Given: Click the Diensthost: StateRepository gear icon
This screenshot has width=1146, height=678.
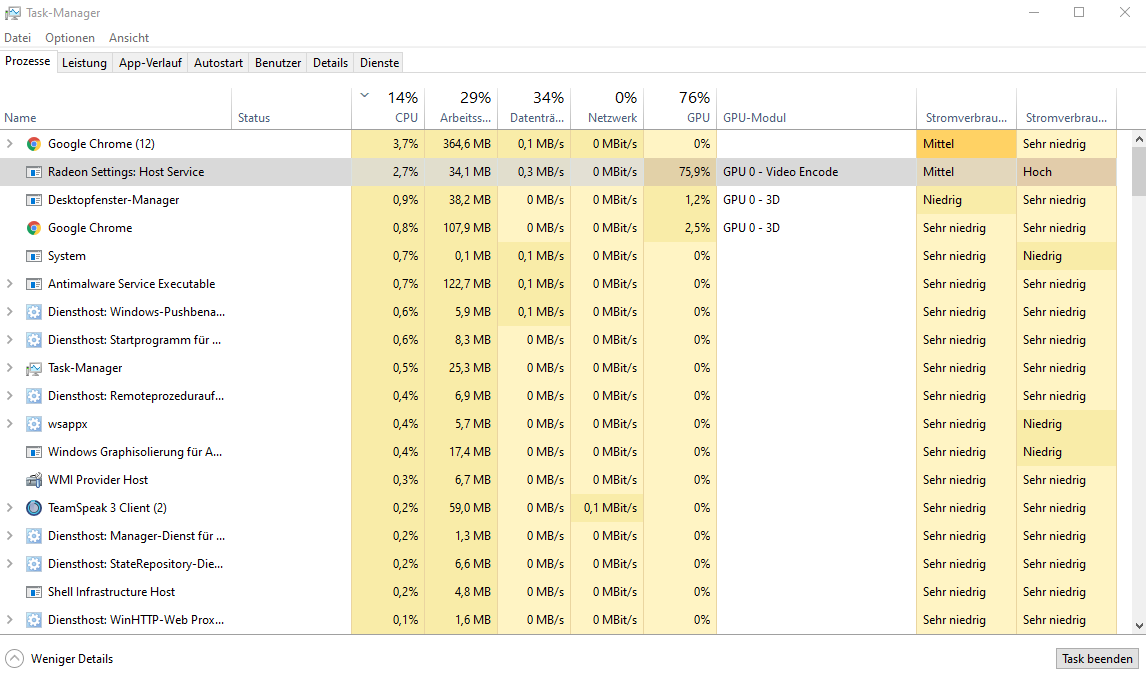Looking at the screenshot, I should click(34, 564).
